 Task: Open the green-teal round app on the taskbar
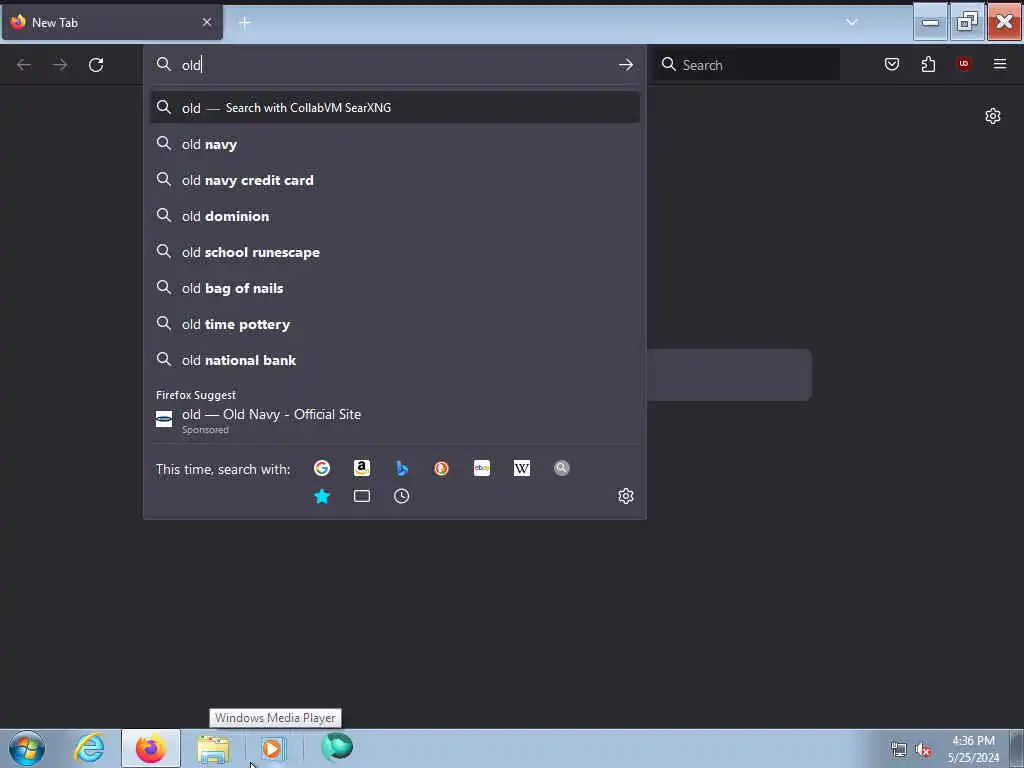click(x=337, y=747)
